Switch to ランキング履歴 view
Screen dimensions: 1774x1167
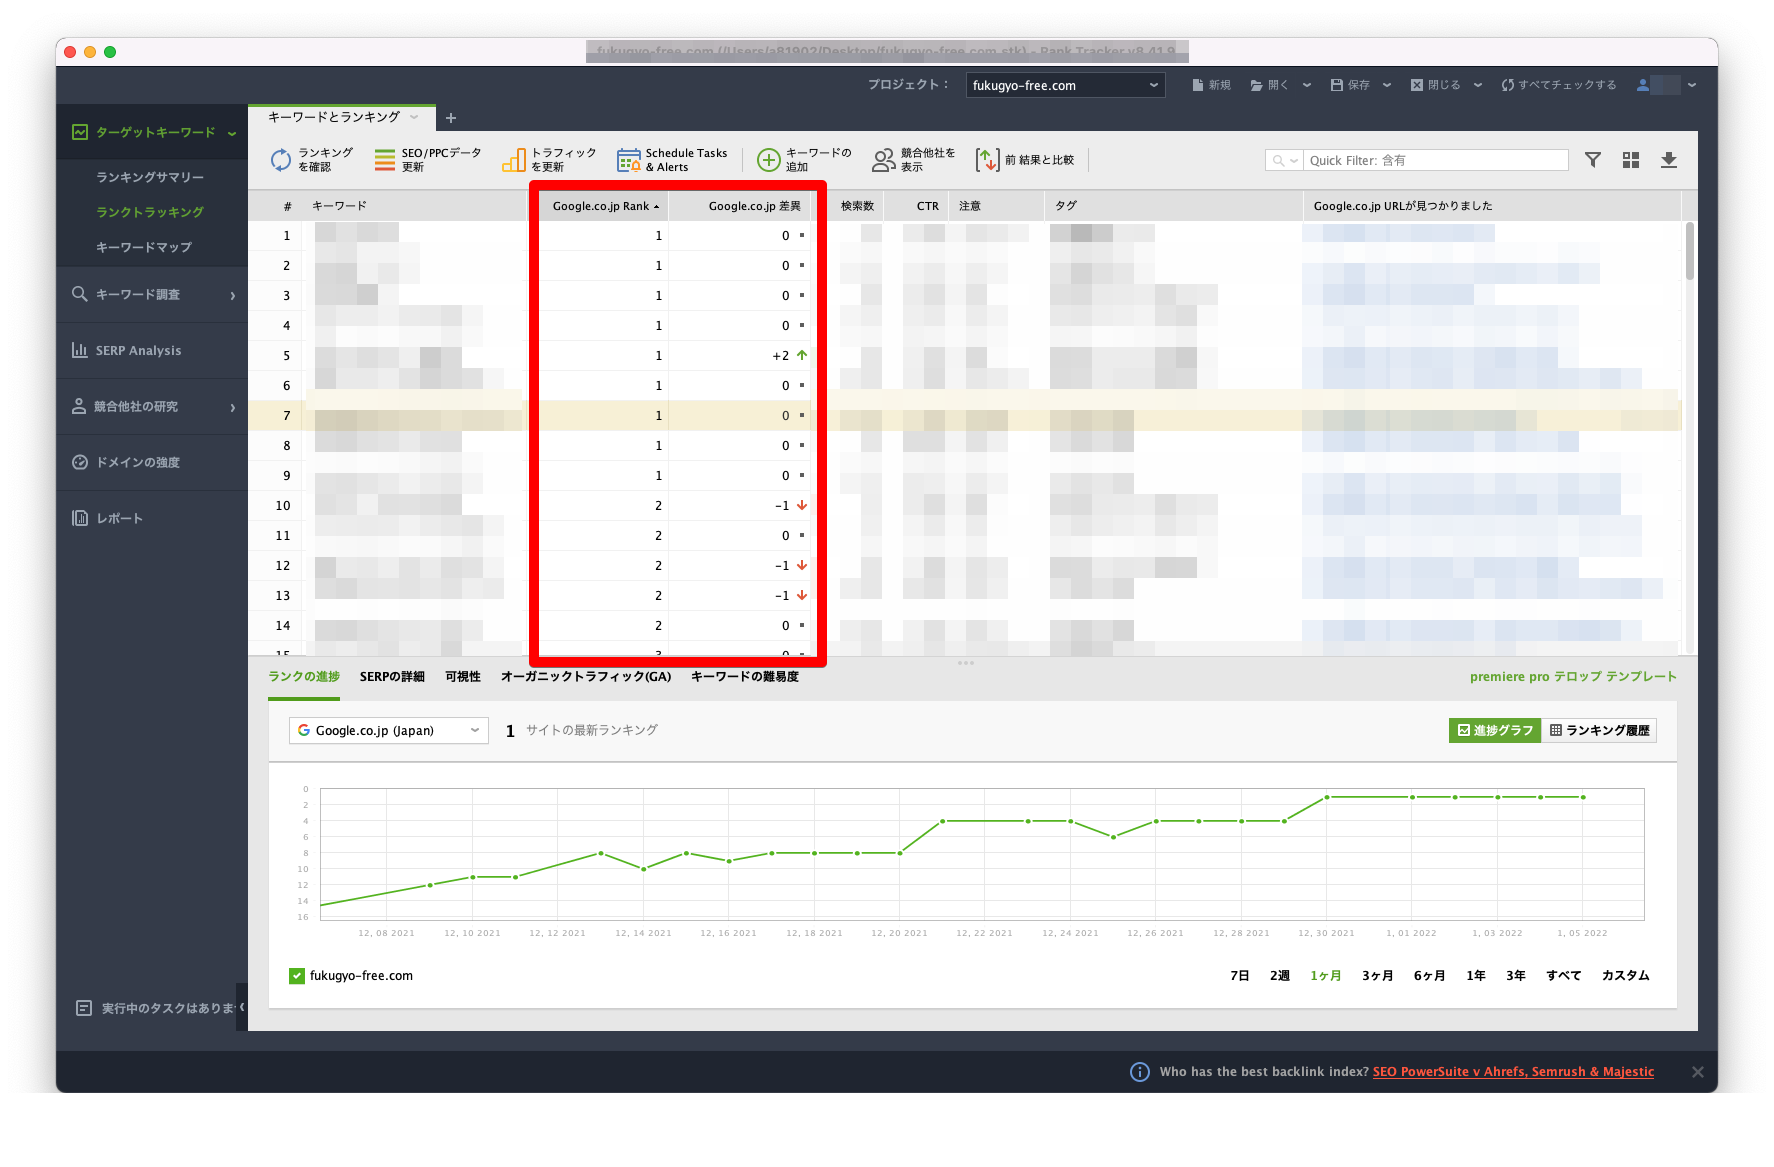pyautogui.click(x=1599, y=731)
